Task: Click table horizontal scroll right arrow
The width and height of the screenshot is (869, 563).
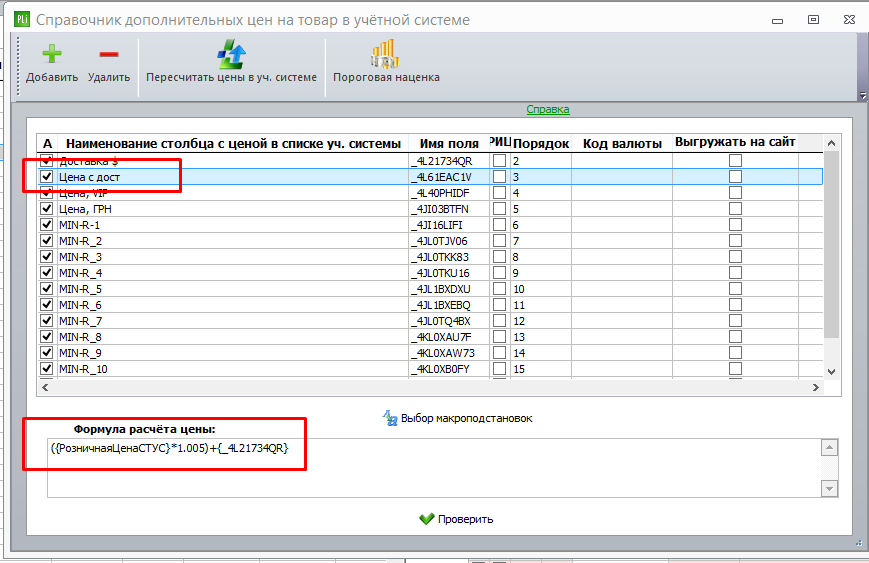Action: (816, 387)
